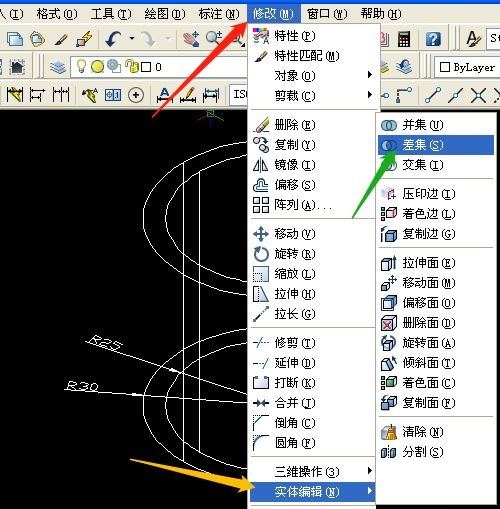Open the 格式(O) menu
This screenshot has width=500, height=509.
pos(57,14)
